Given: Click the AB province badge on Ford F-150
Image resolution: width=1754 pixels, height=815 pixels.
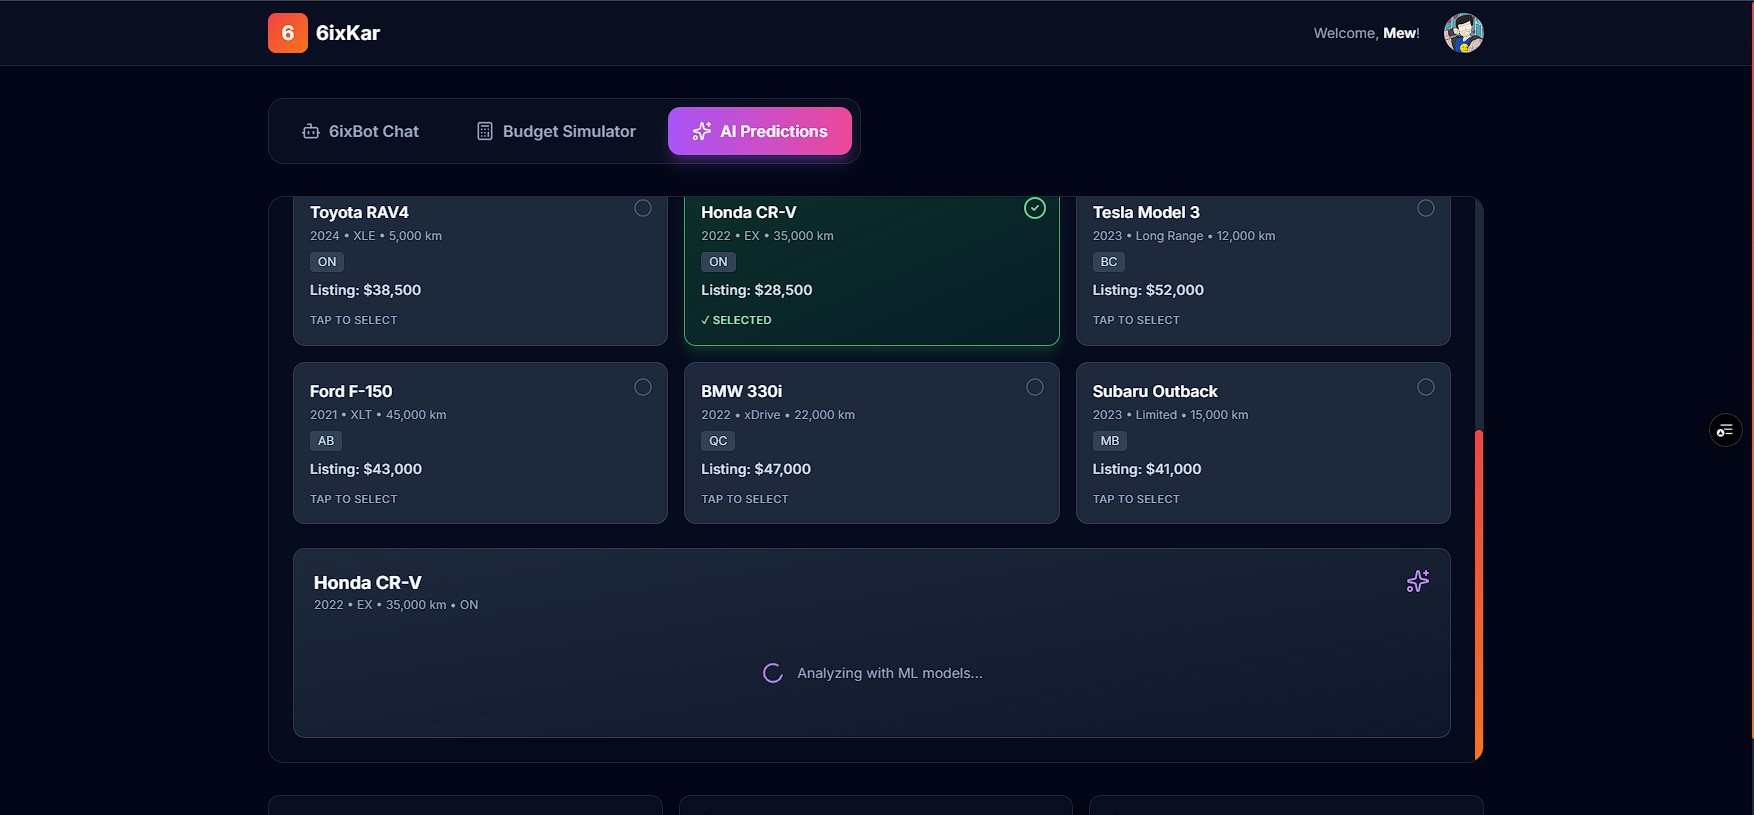Looking at the screenshot, I should point(326,441).
